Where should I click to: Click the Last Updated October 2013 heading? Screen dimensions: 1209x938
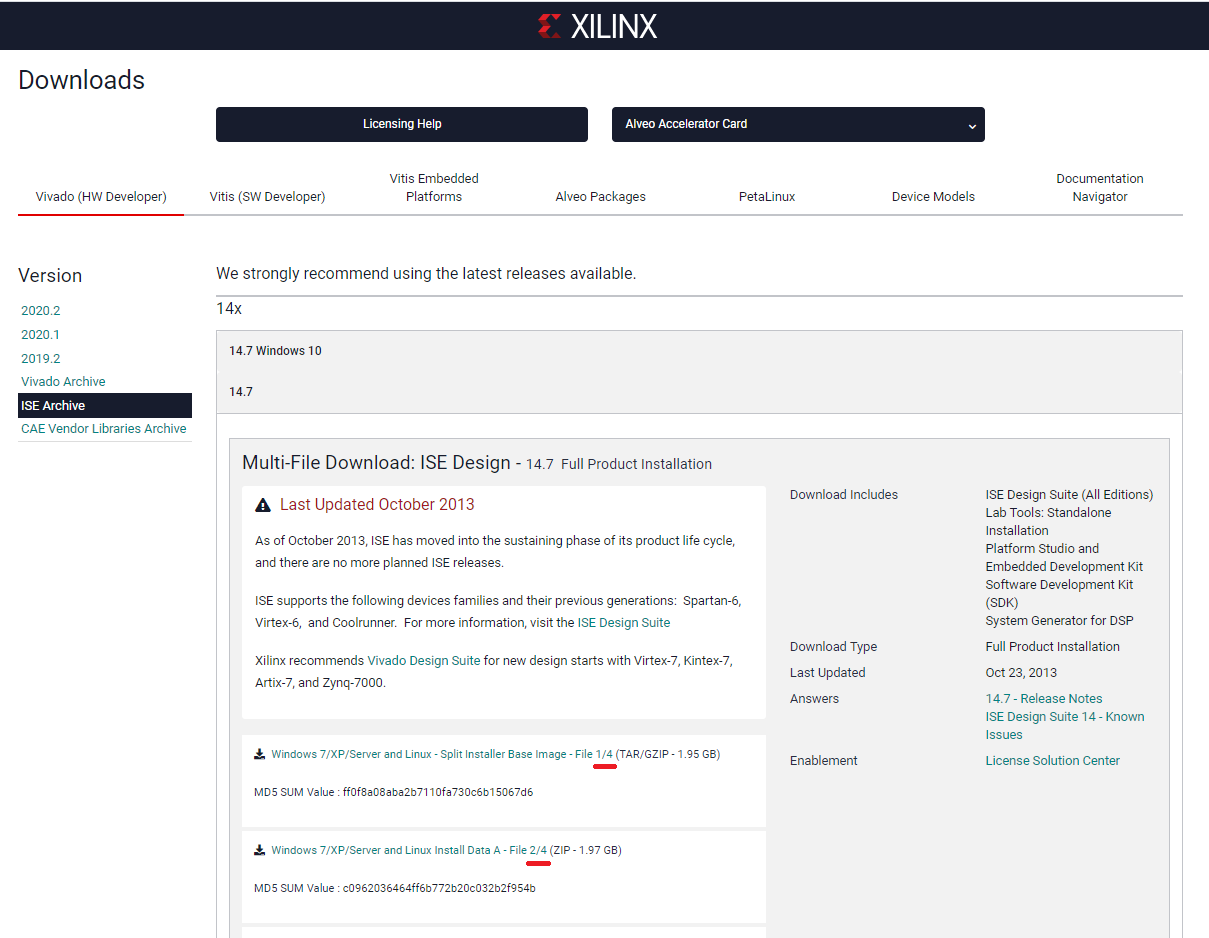tap(377, 505)
